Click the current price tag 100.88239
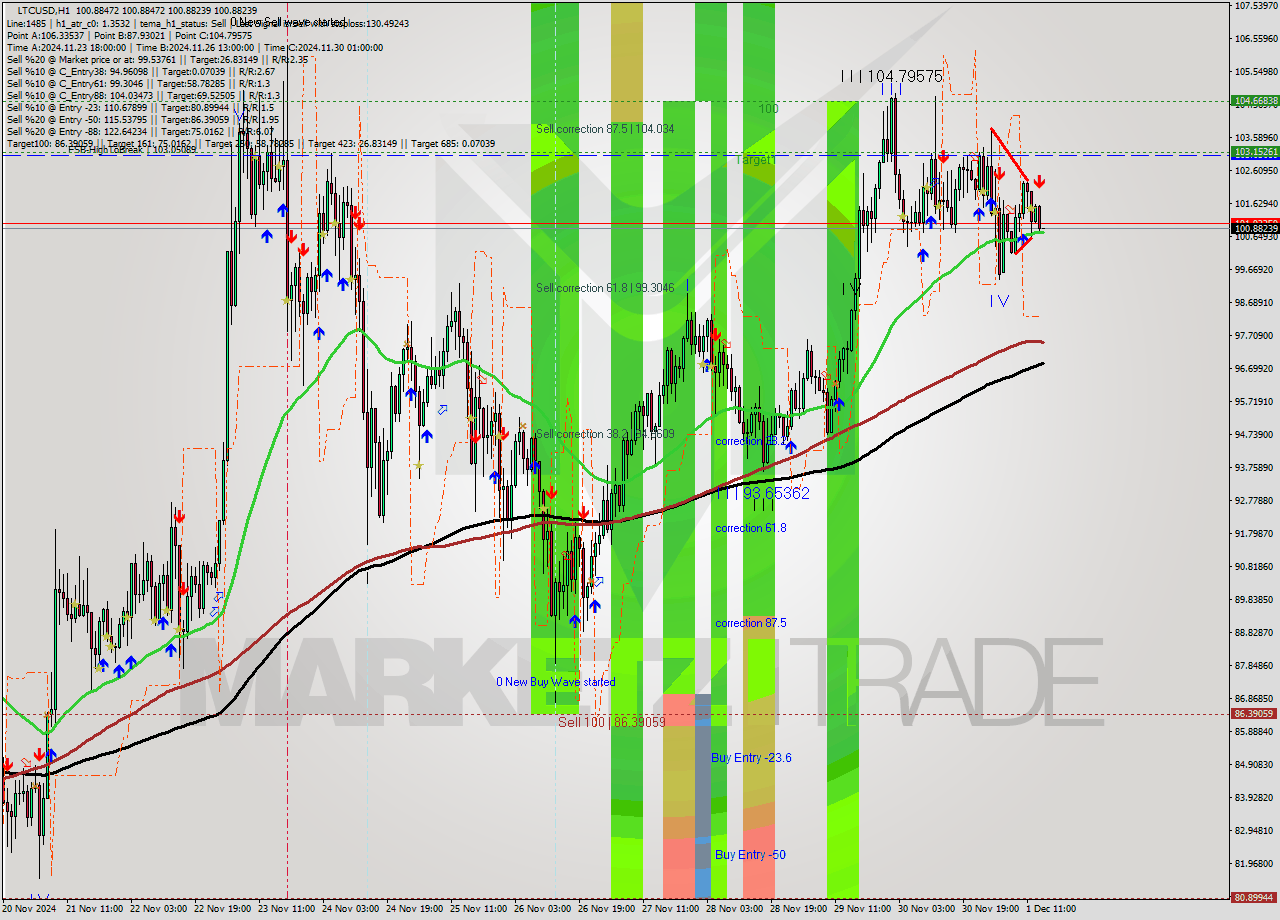The height and width of the screenshot is (920, 1280). tap(1255, 228)
